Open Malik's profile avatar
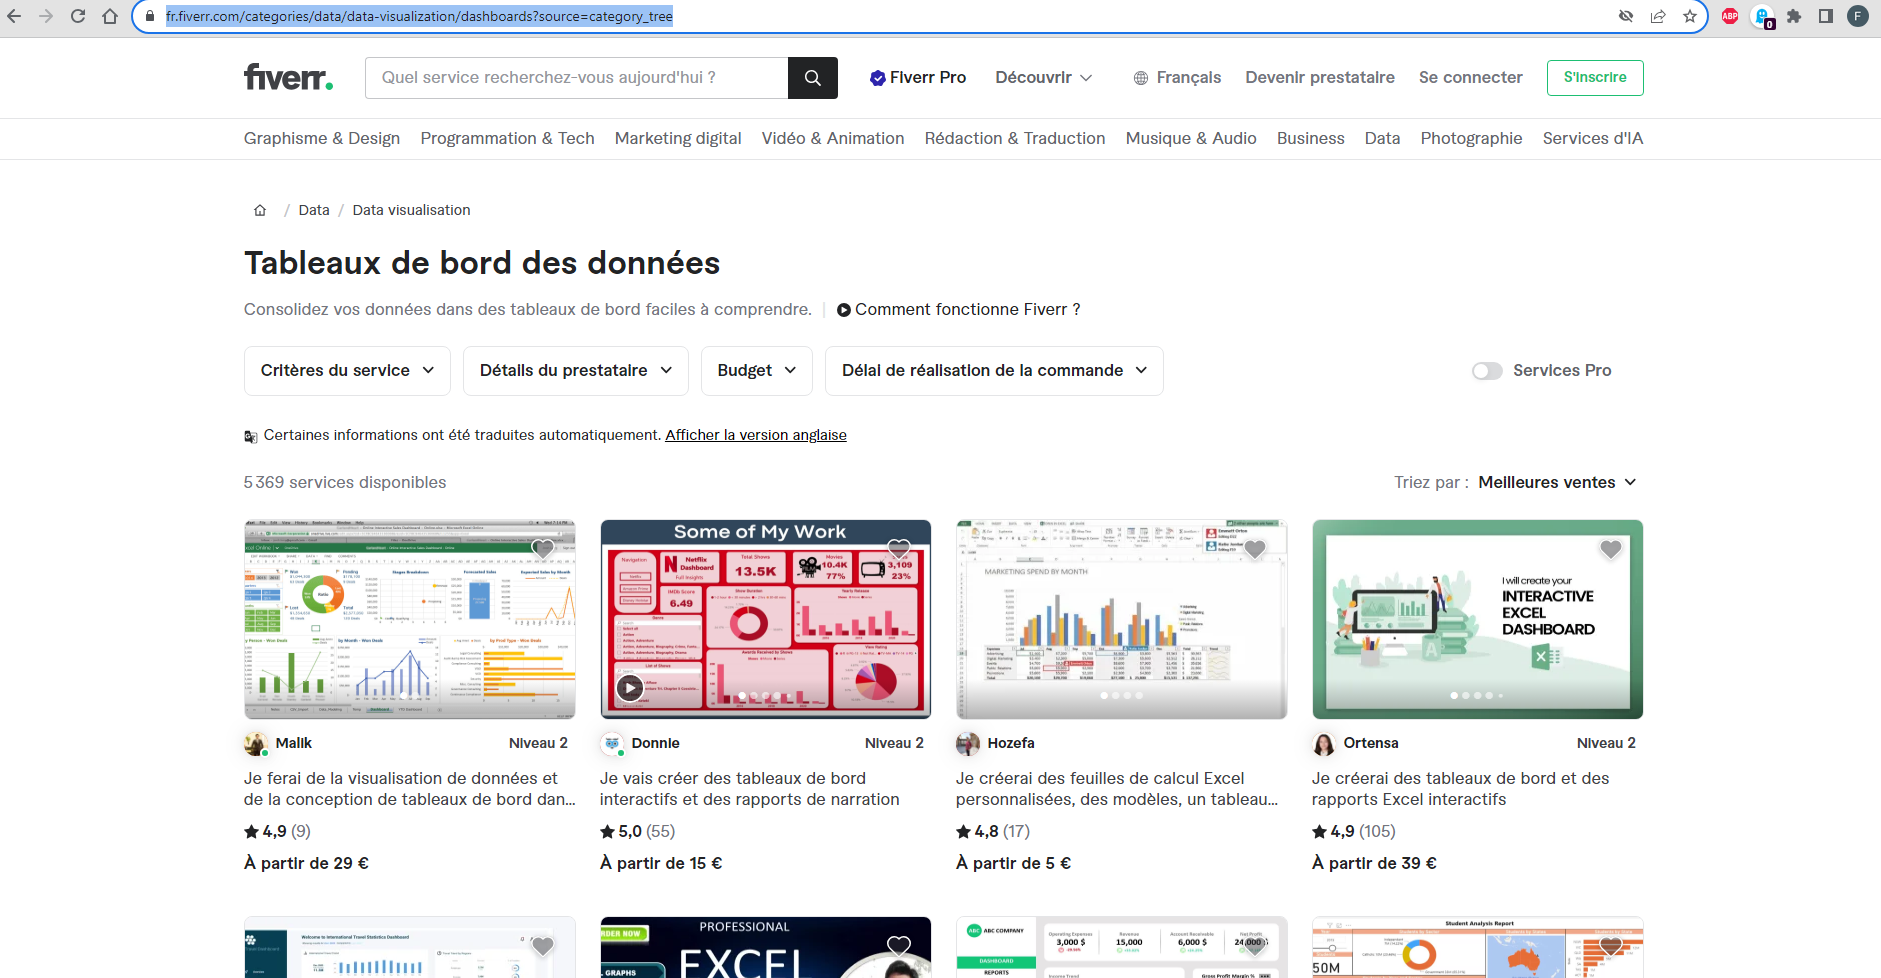The height and width of the screenshot is (978, 1881). tap(256, 743)
